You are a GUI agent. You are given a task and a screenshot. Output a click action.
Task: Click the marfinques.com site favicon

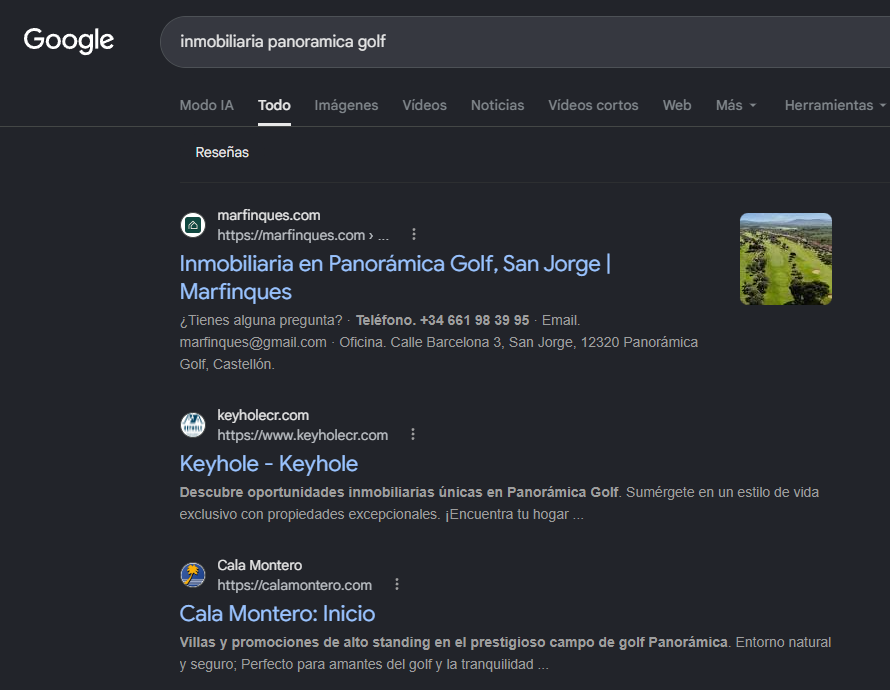point(193,225)
